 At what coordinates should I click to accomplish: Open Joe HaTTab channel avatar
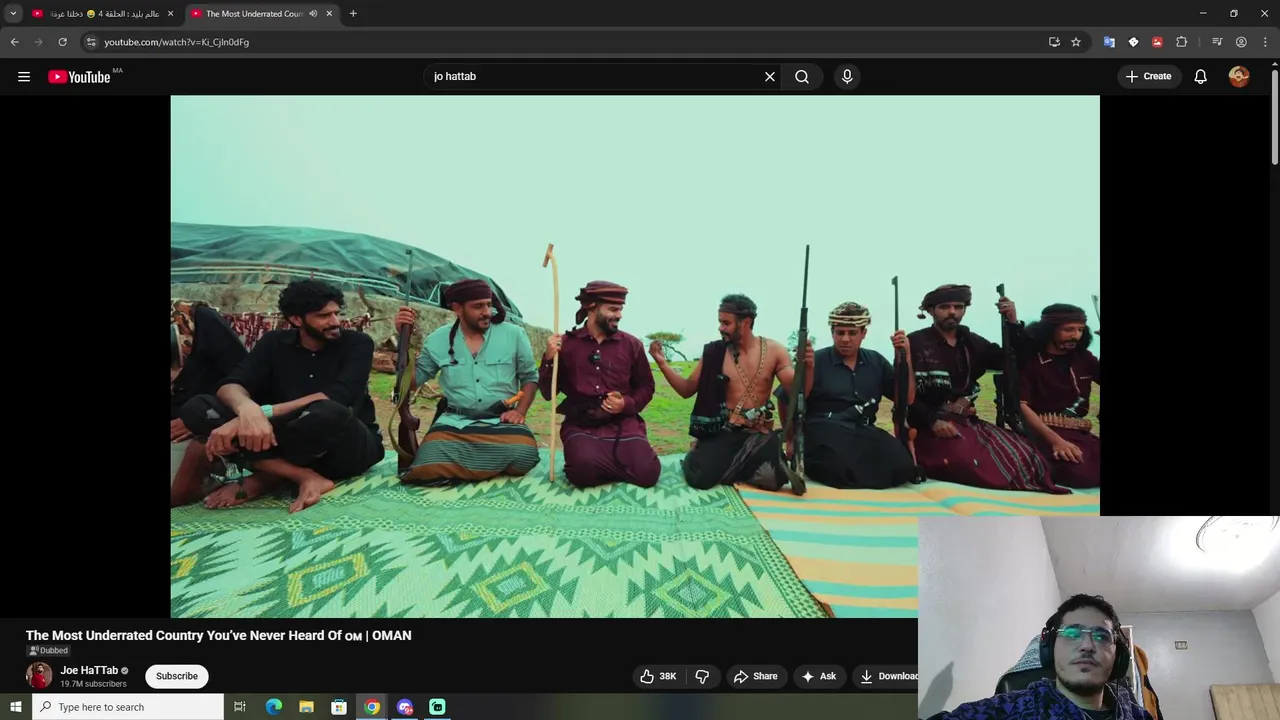coord(39,676)
